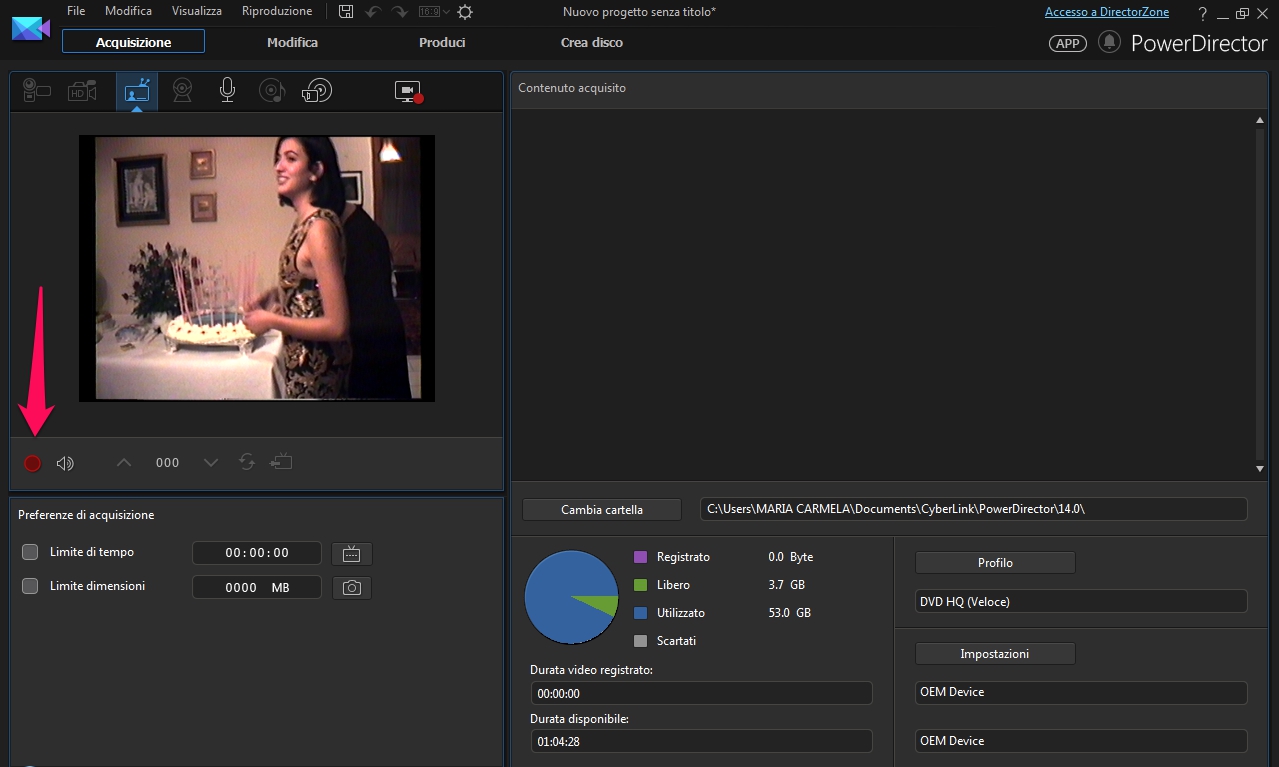Select the webcam capture source icon
Viewport: 1279px width, 767px height.
pos(182,91)
